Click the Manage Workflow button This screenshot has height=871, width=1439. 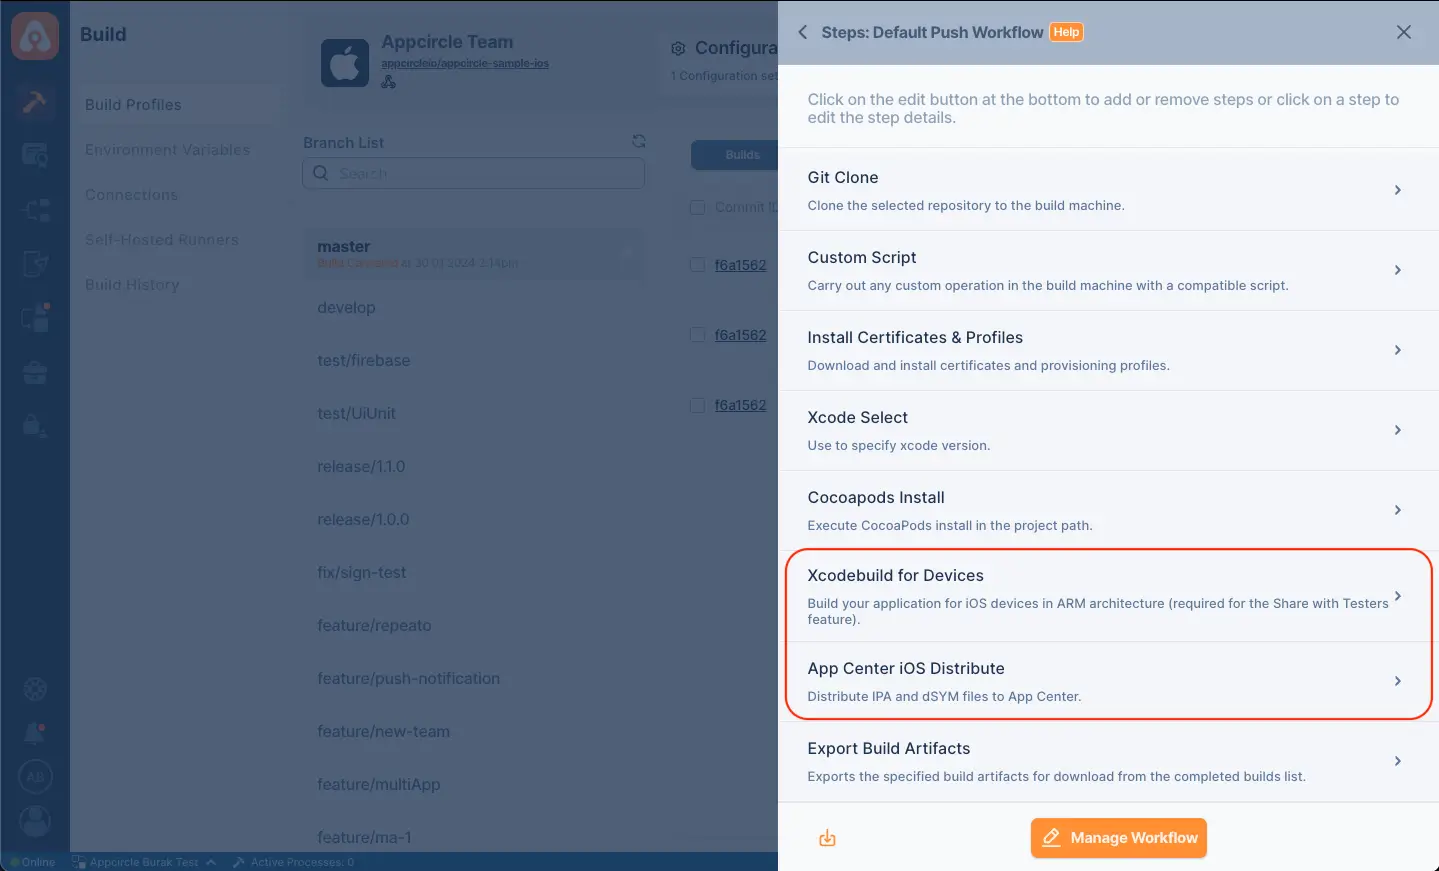[x=1119, y=838]
